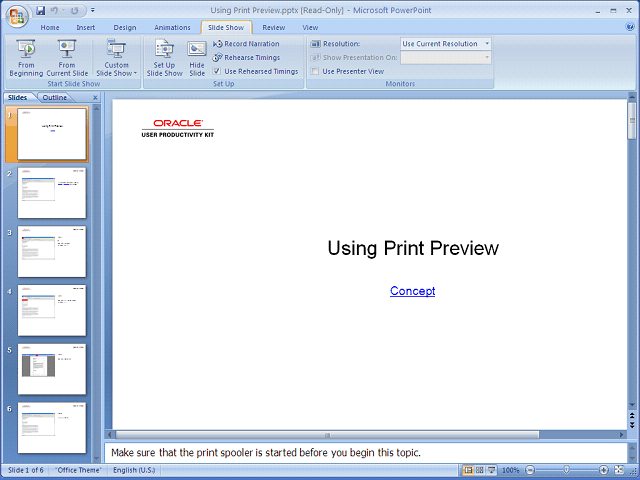Open the Review ribbon tab
The height and width of the screenshot is (480, 640).
(x=273, y=27)
